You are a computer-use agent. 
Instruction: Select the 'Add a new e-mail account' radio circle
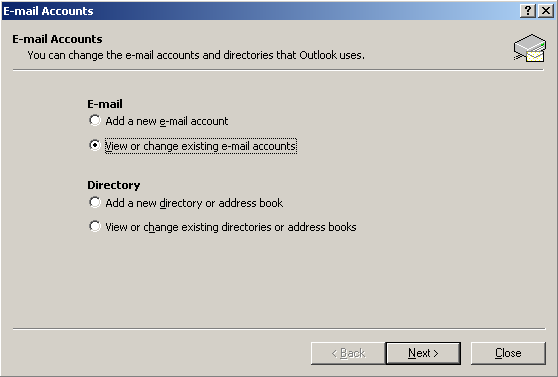(x=95, y=120)
